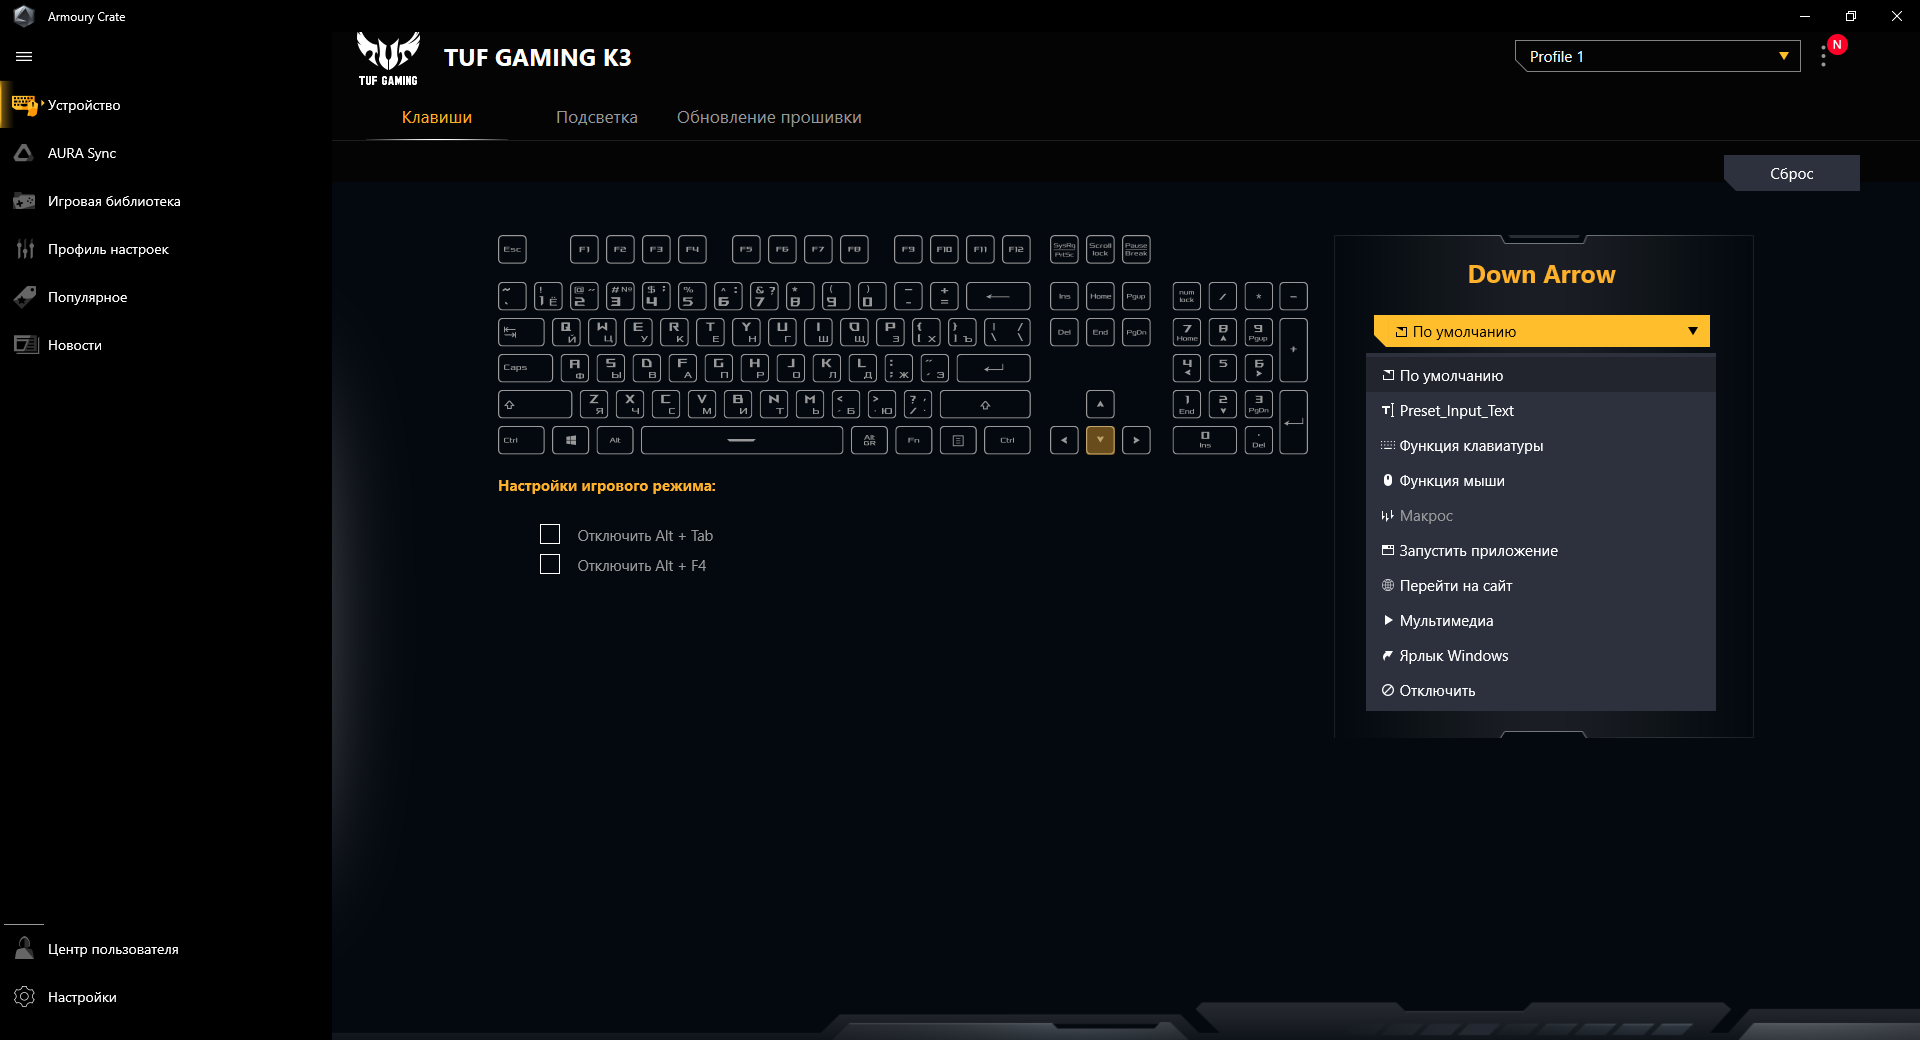This screenshot has width=1920, height=1040.
Task: Restore down the Armoury Crate window
Action: 1851,16
